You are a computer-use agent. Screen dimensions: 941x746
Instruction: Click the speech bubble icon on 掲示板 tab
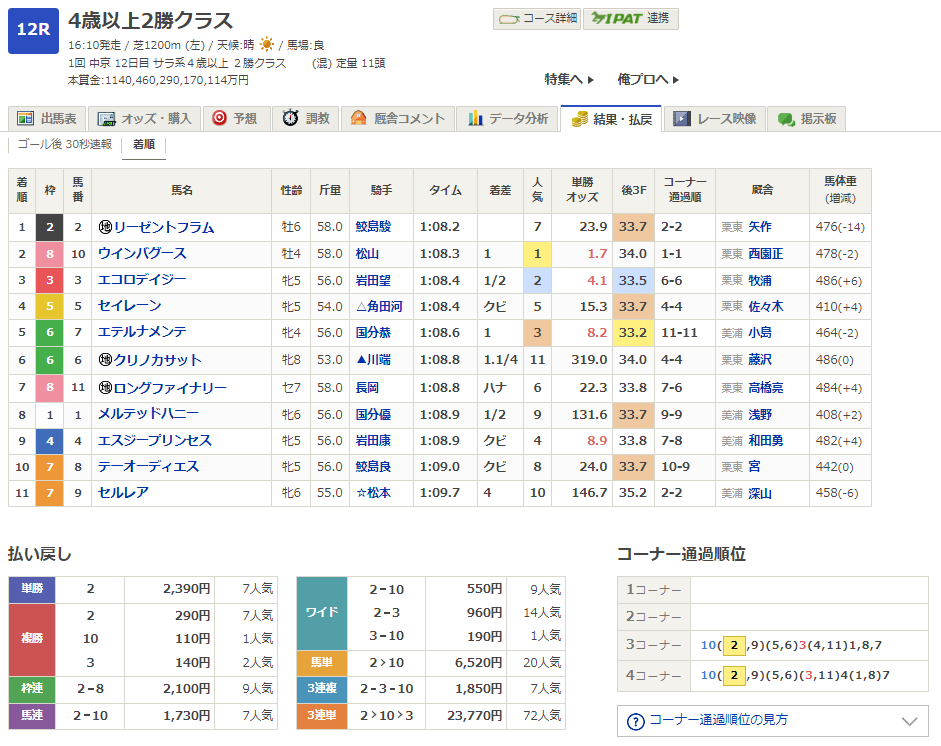pyautogui.click(x=786, y=119)
